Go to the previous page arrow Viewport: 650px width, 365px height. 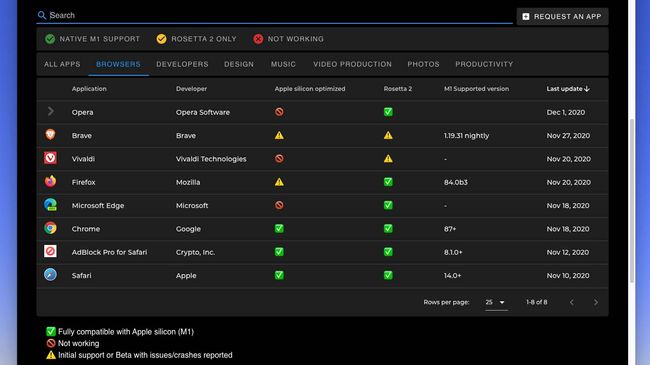pyautogui.click(x=572, y=302)
